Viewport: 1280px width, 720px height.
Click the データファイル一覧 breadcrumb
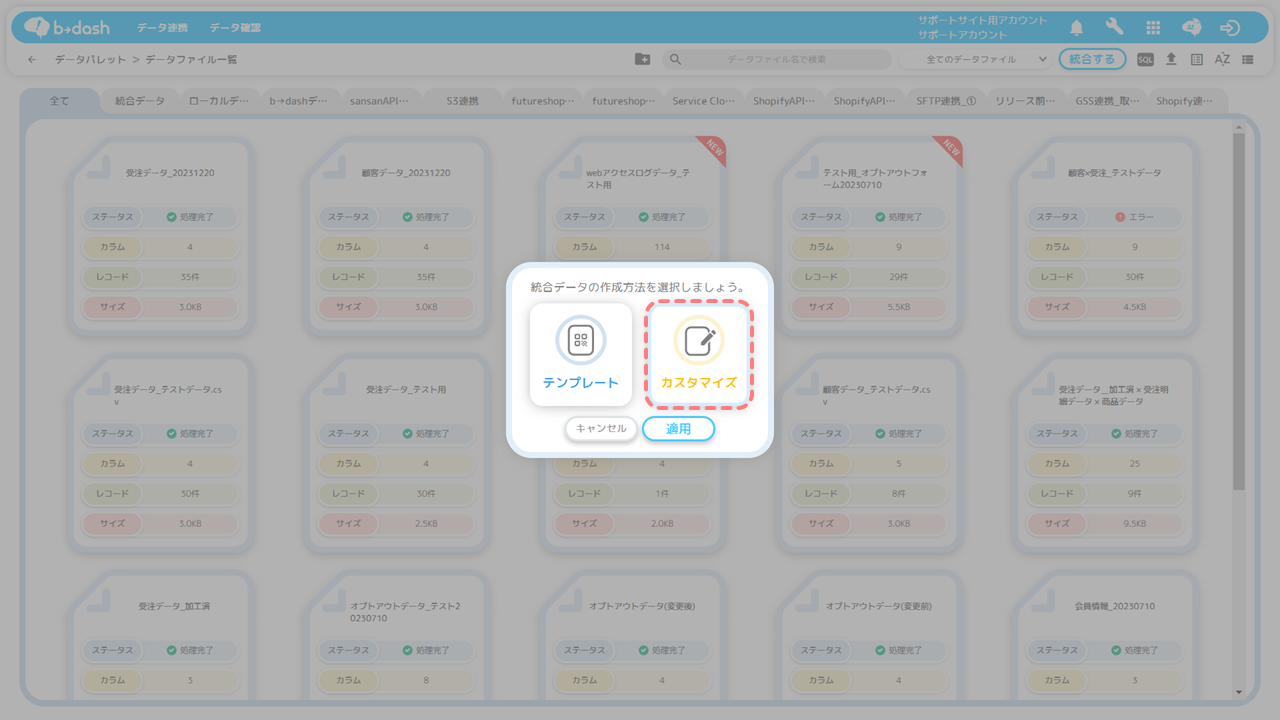tap(191, 60)
